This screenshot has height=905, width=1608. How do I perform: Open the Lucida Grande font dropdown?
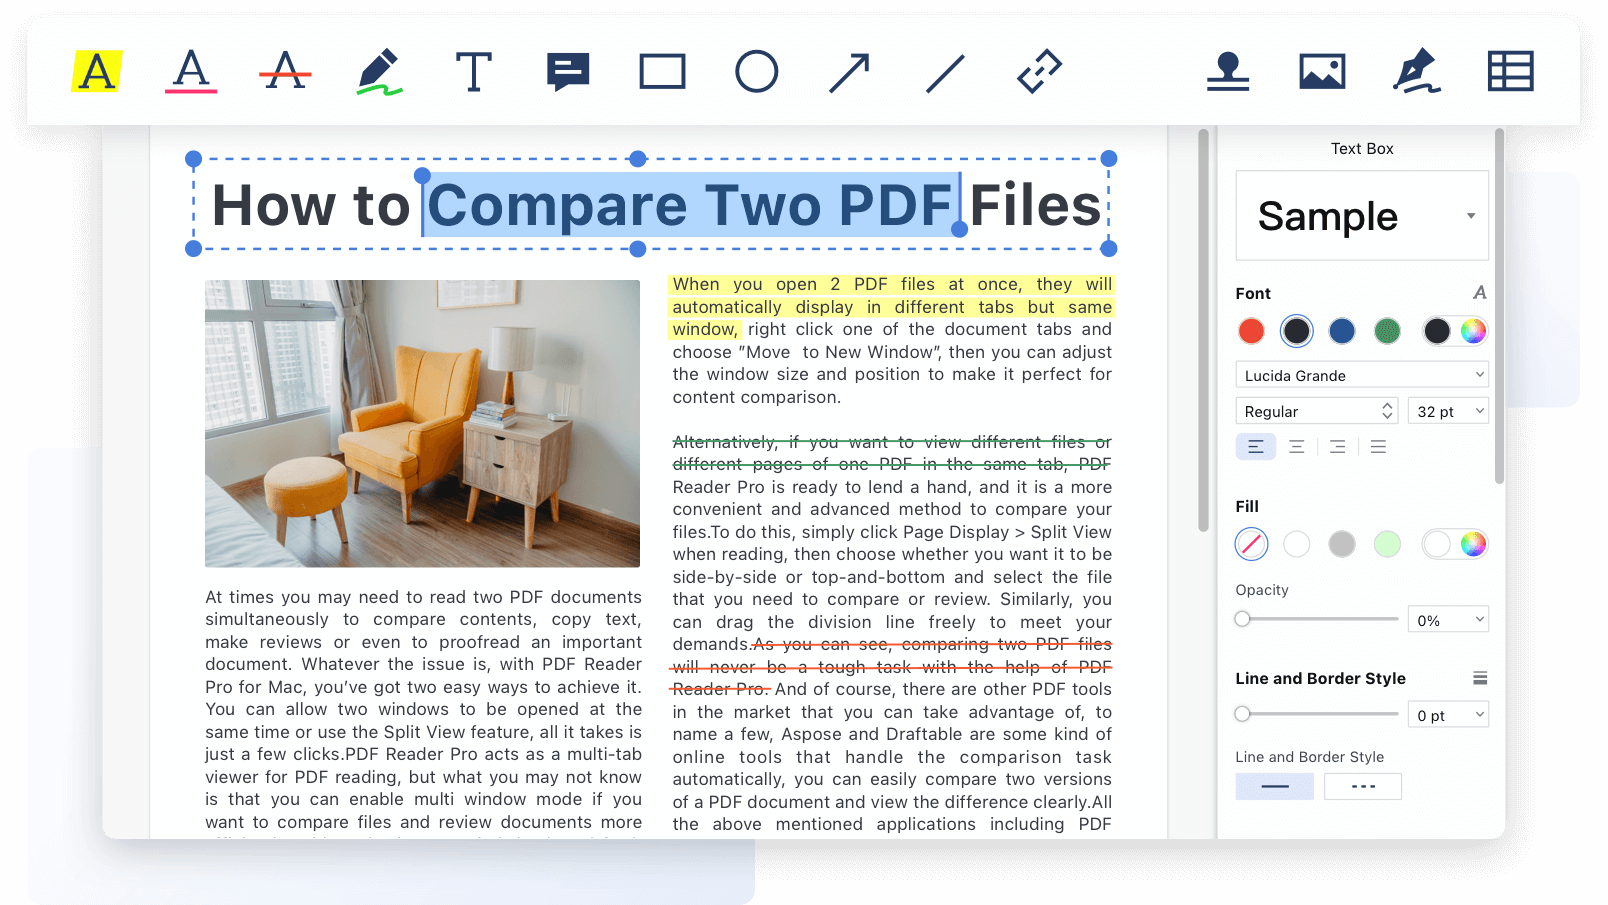(x=1362, y=375)
